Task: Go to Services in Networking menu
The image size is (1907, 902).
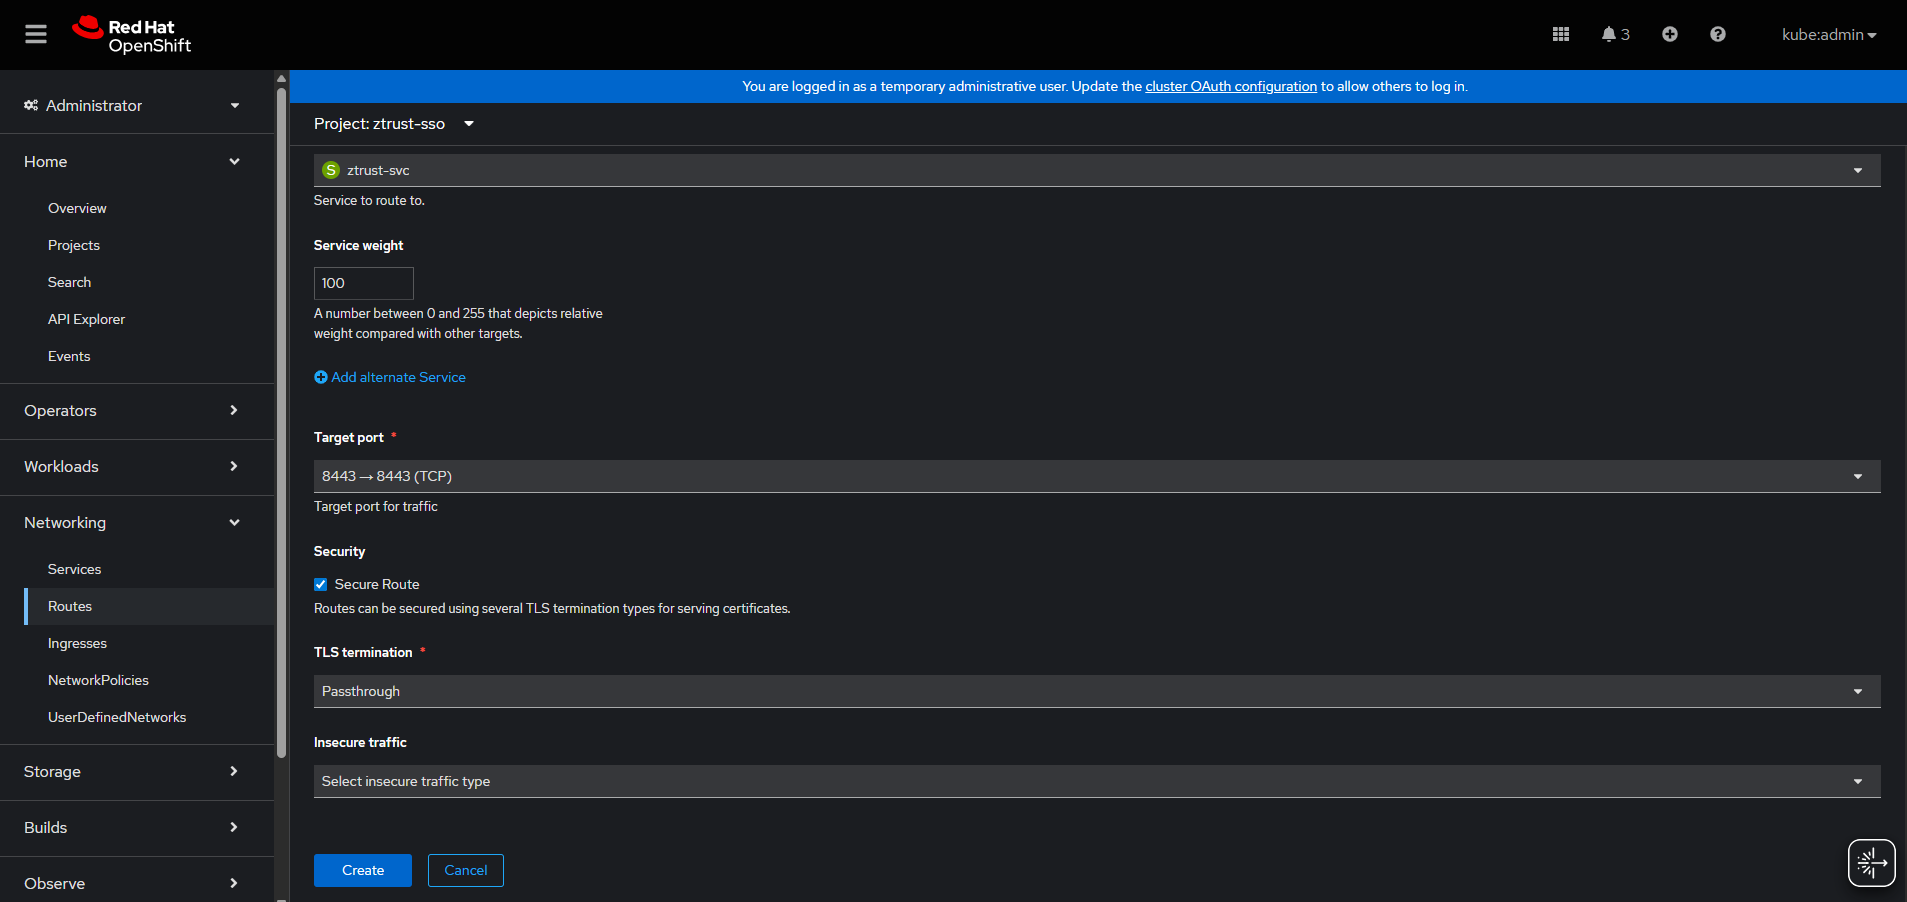Action: [75, 570]
